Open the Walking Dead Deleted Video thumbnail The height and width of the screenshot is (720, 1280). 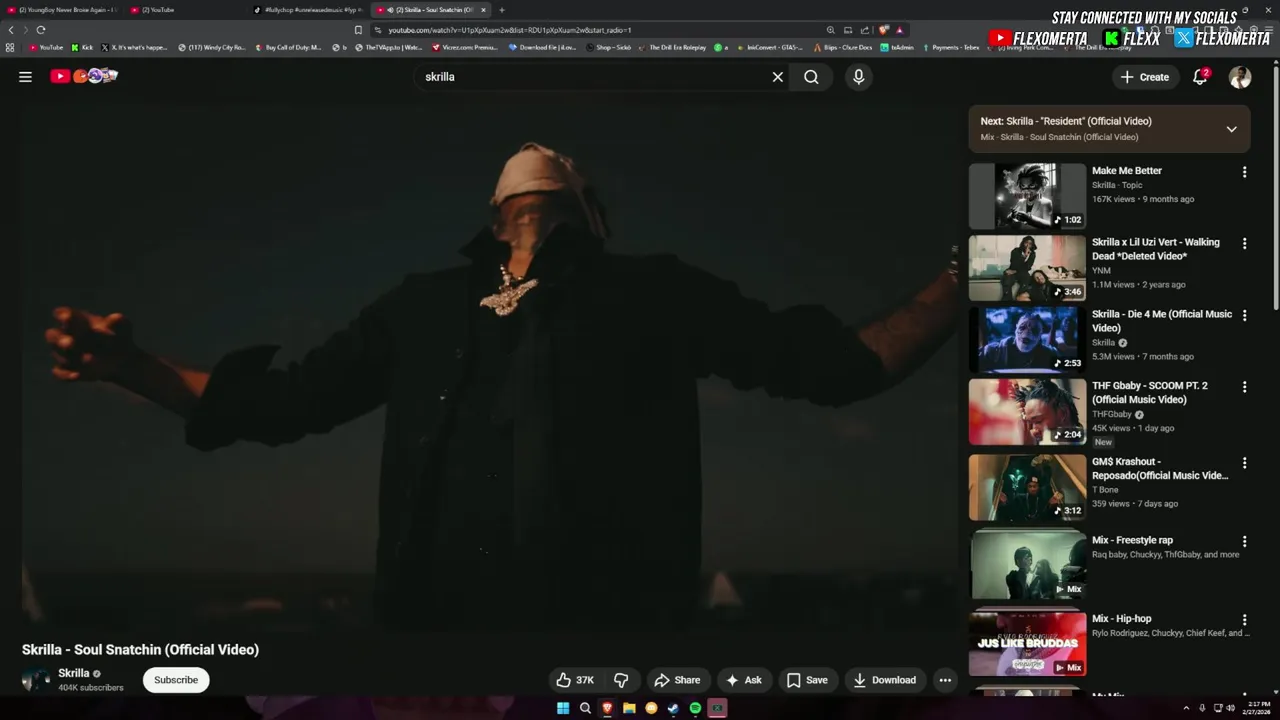[1027, 268]
